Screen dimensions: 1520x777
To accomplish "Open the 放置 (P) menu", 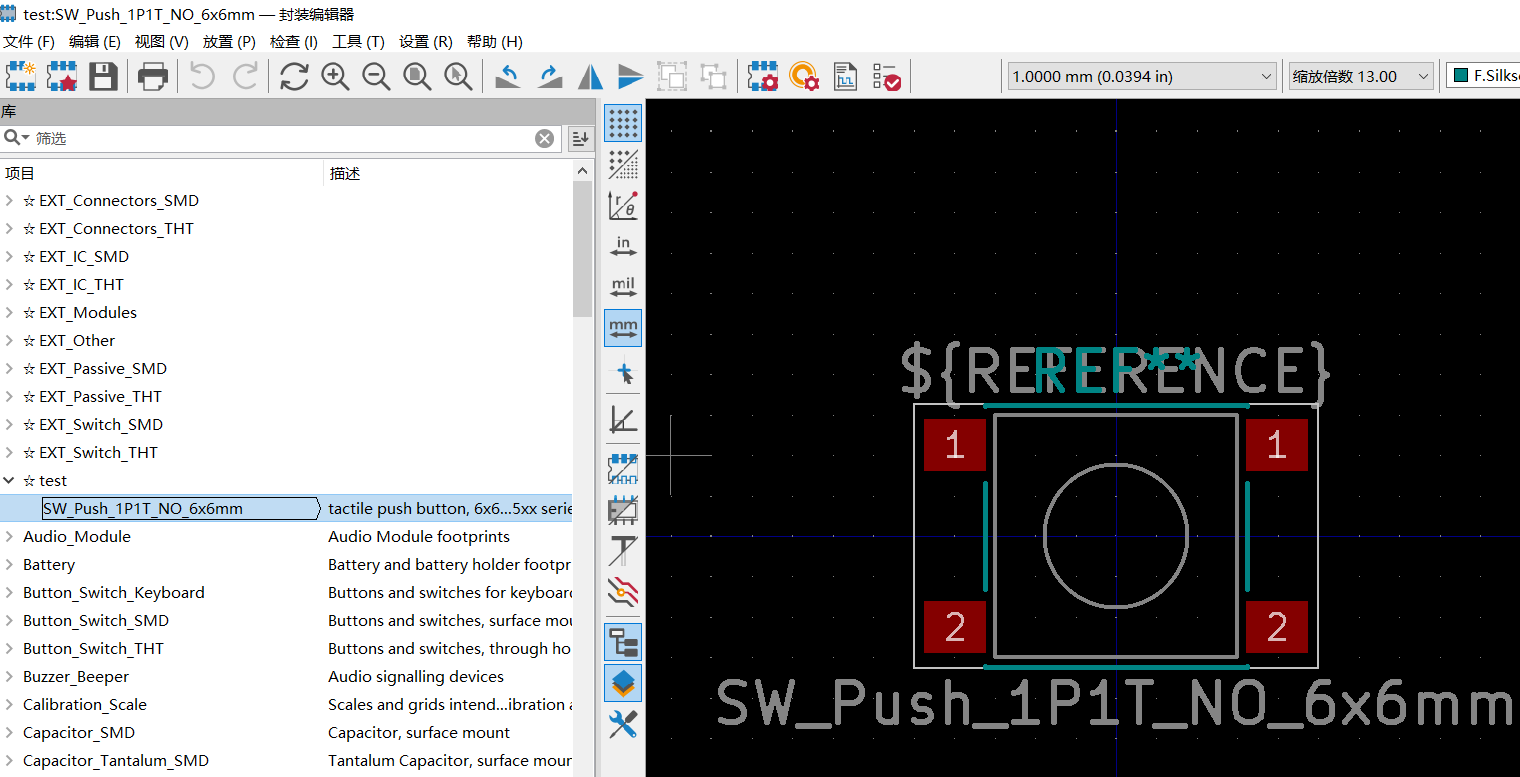I will [229, 42].
